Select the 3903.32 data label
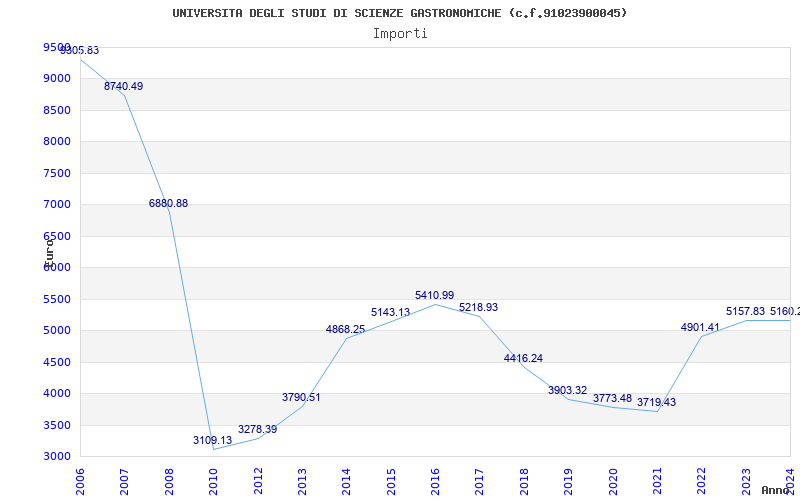This screenshot has height=500, width=800. 567,390
